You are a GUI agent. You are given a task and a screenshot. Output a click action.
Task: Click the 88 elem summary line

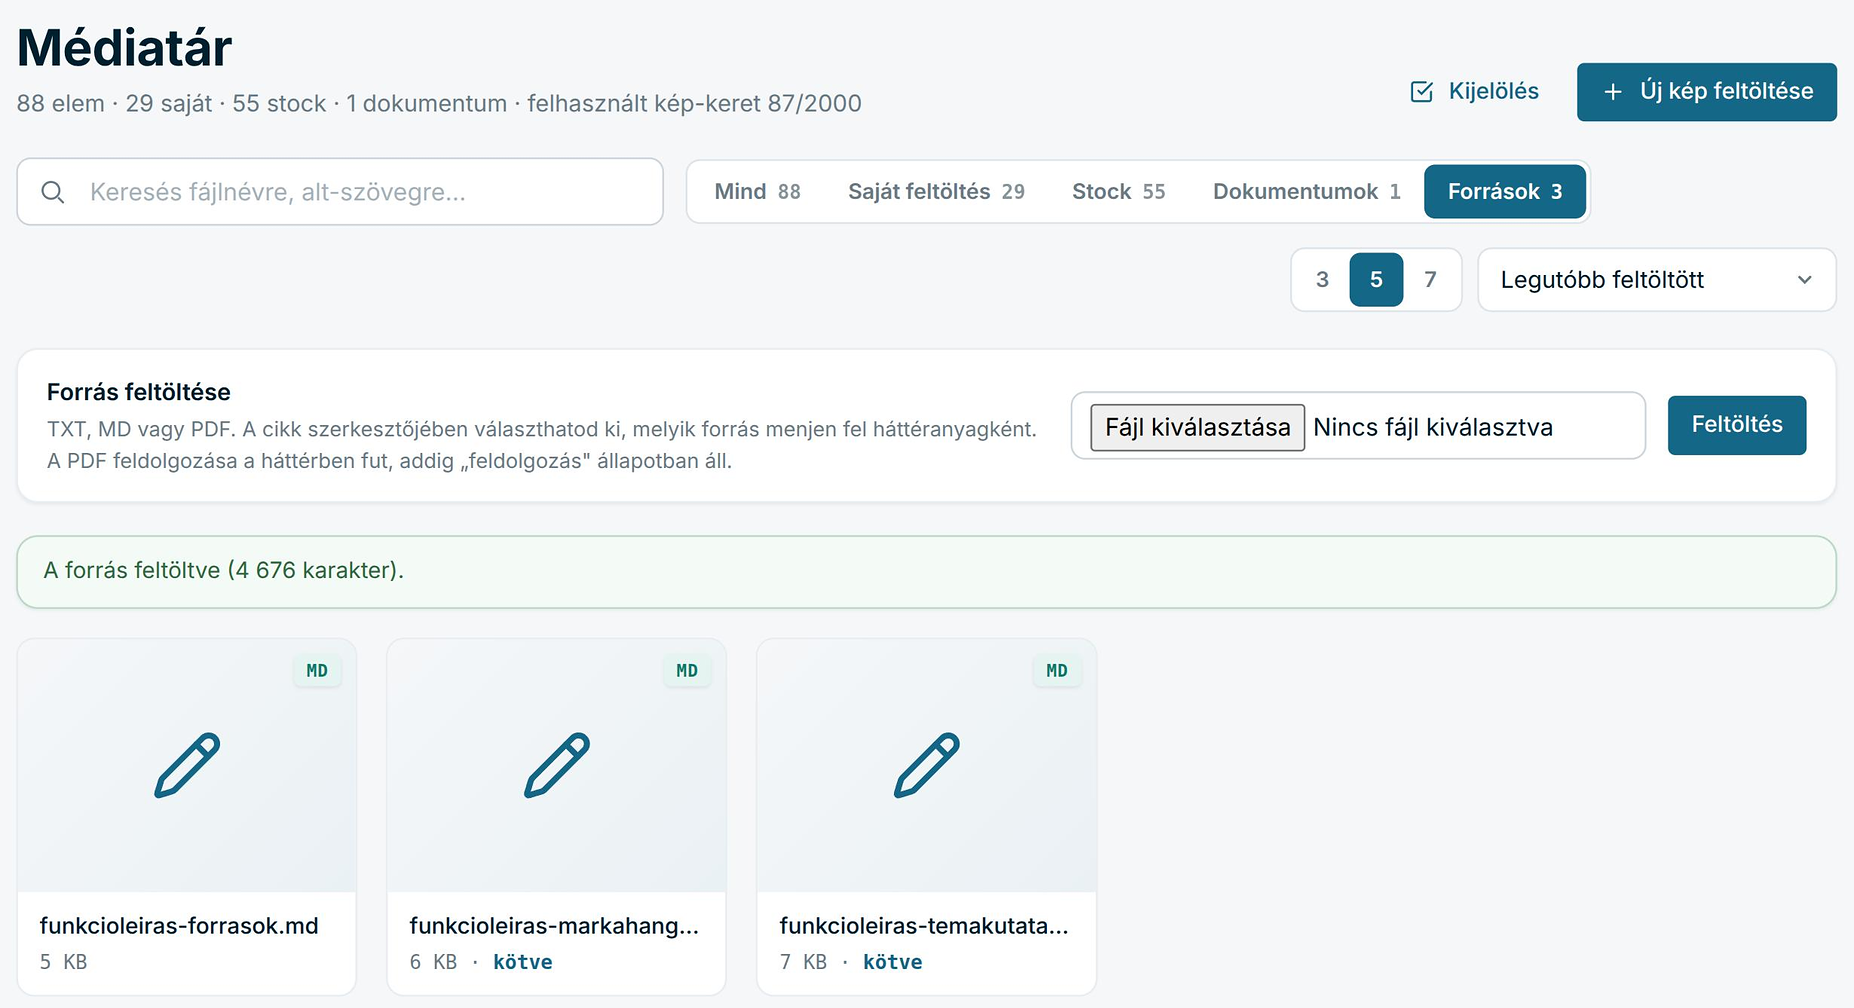tap(439, 103)
